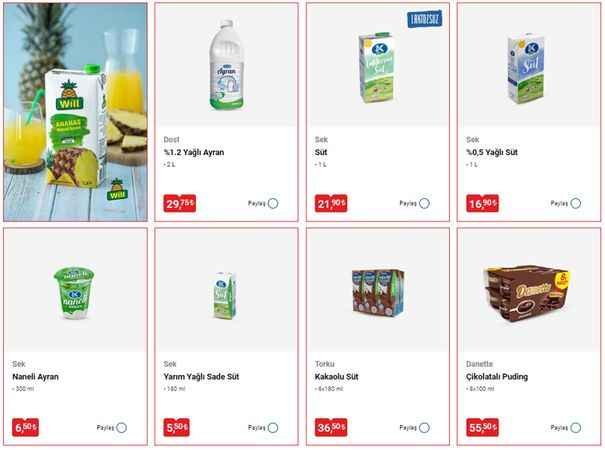The height and width of the screenshot is (450, 605).
Task: Open the Sek %0,5 Yağlı Süt carton image
Action: point(526,68)
